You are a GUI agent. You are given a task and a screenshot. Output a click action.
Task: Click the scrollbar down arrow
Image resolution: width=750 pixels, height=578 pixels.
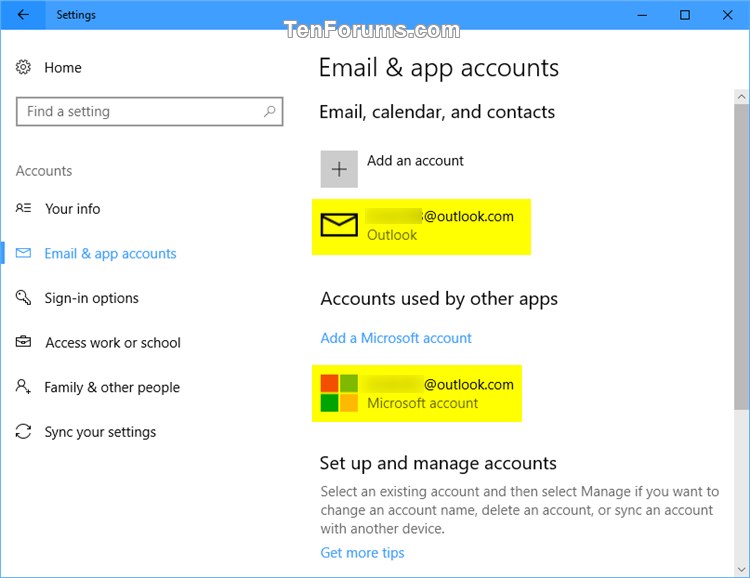pyautogui.click(x=741, y=569)
